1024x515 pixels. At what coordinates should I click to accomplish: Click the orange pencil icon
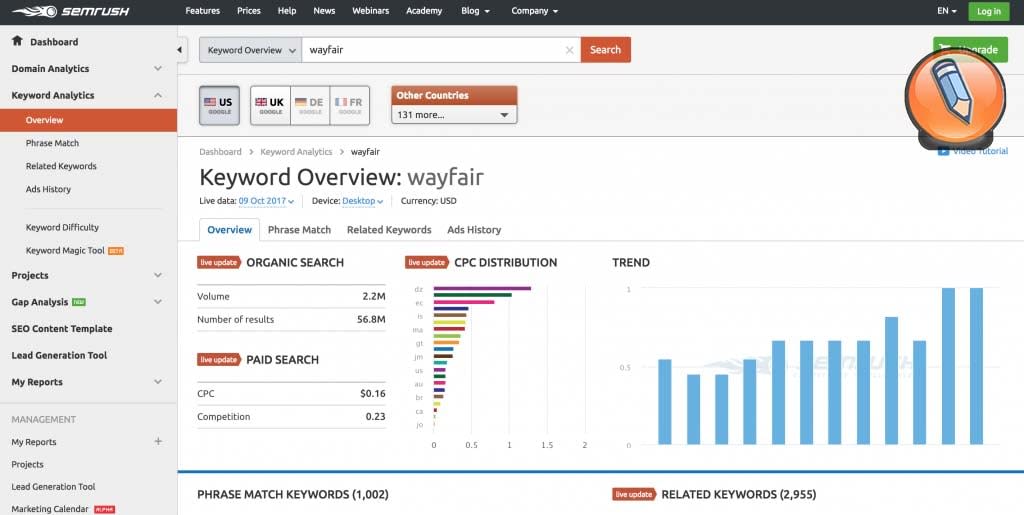click(x=955, y=99)
